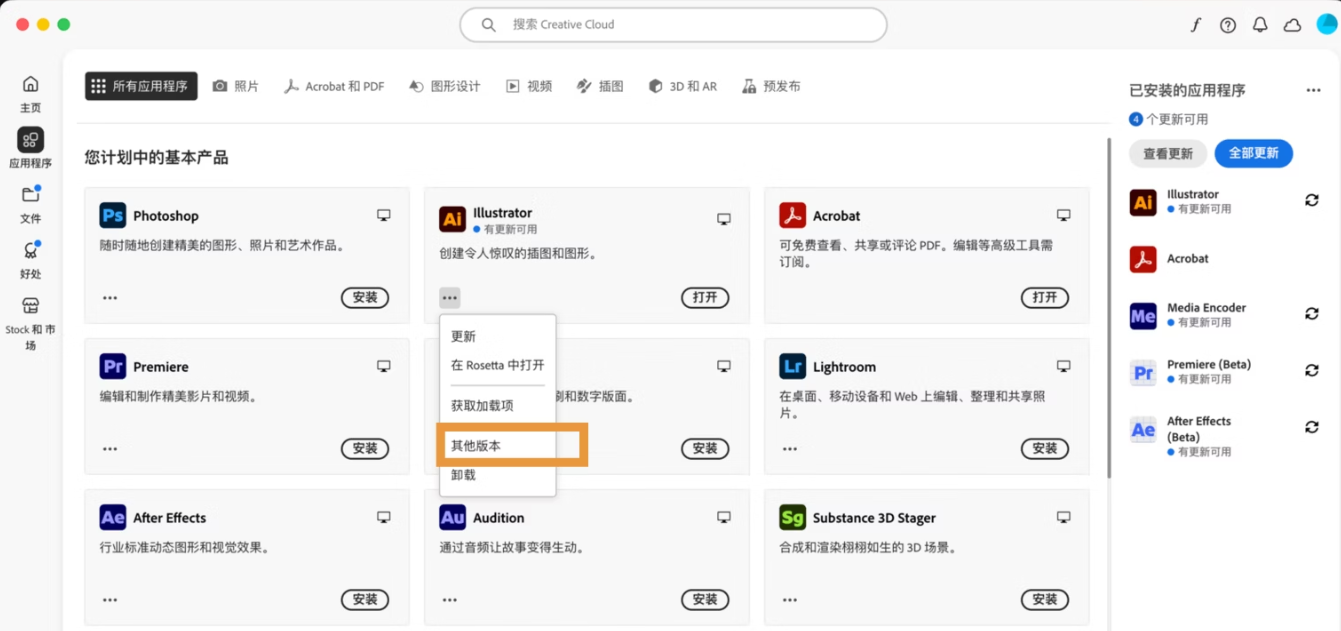Viewport: 1341px width, 631px height.
Task: Install Premiere with its 安装 button
Action: coord(365,449)
